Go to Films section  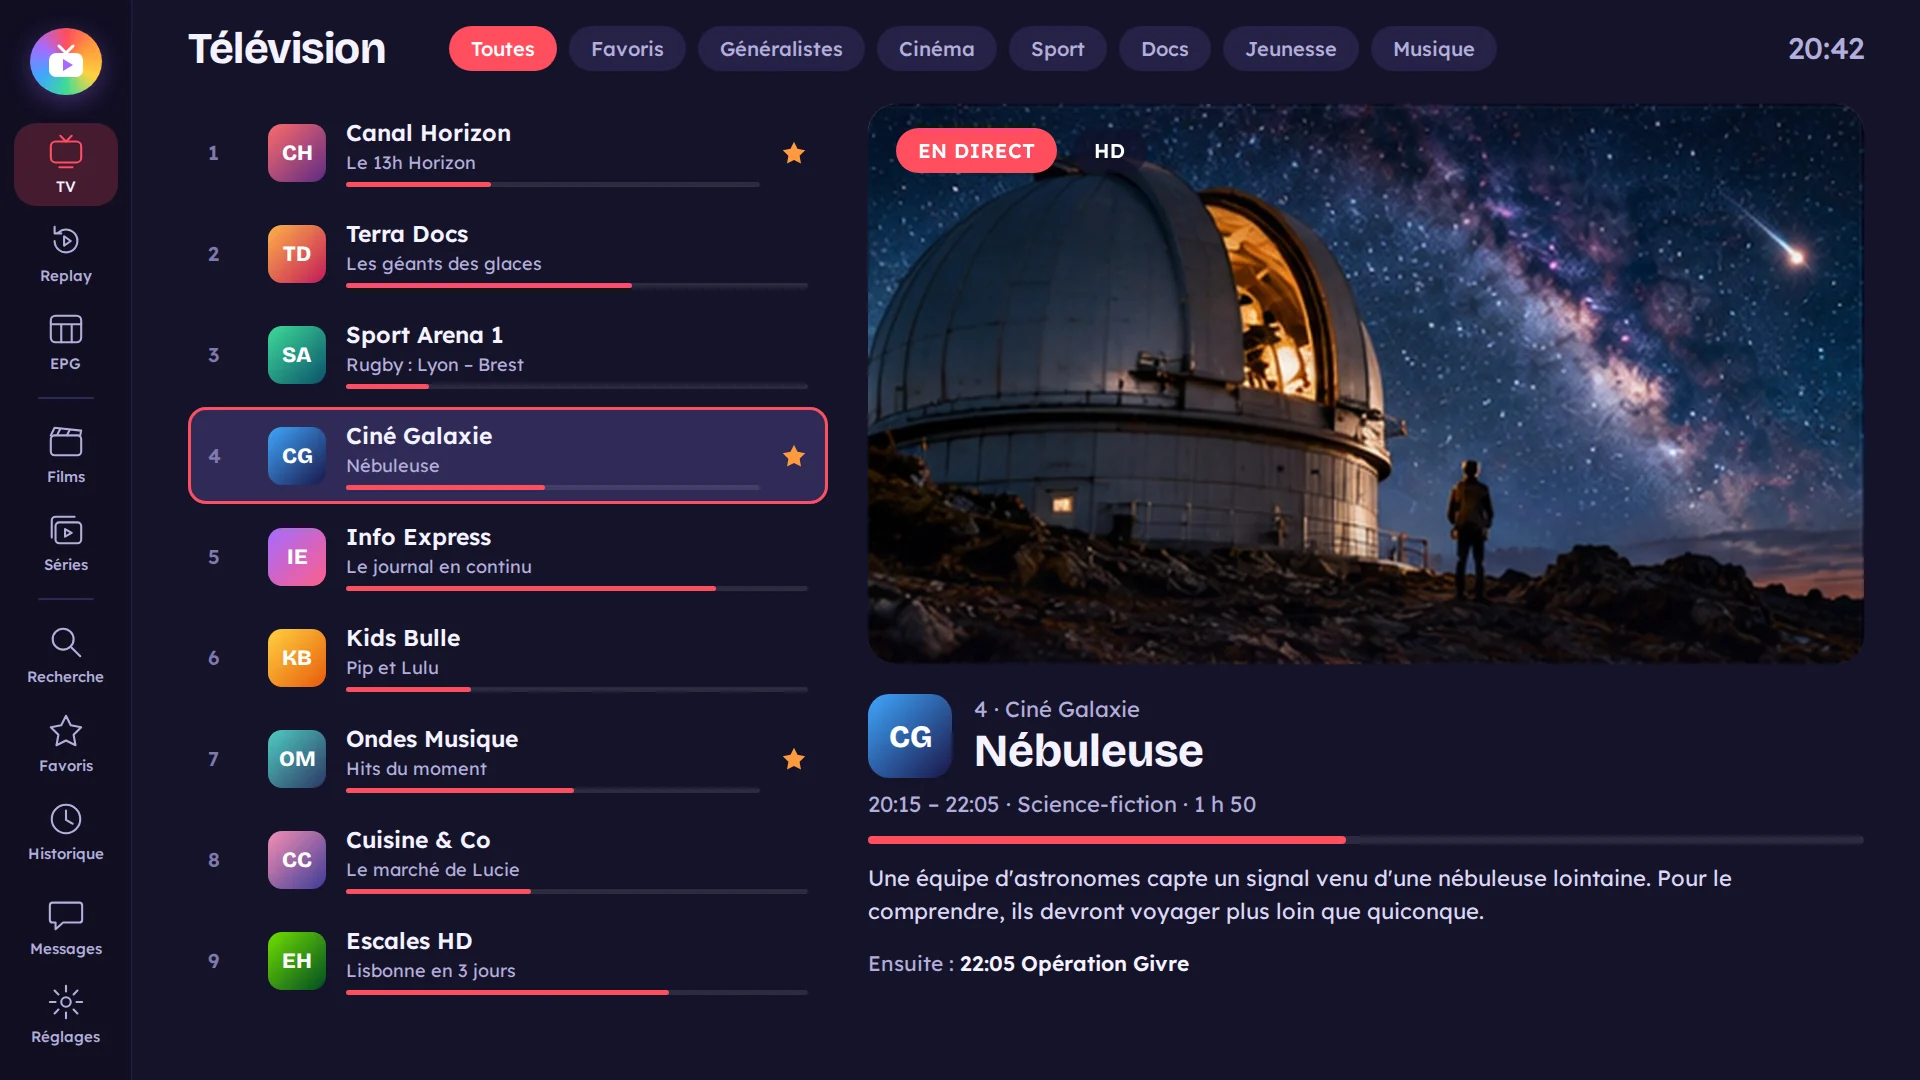66,455
